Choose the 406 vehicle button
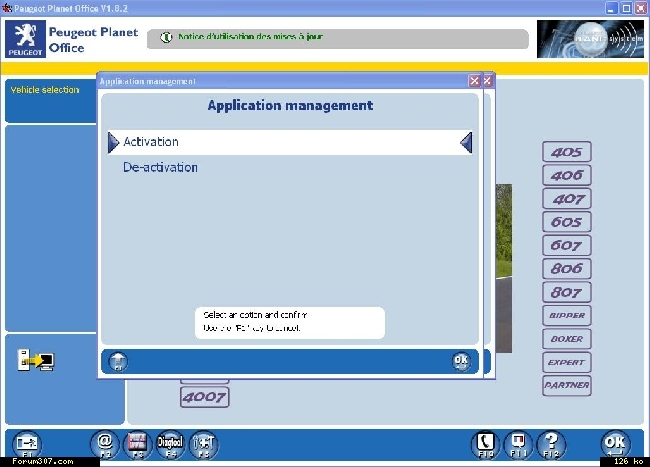650x467 pixels. click(x=567, y=175)
